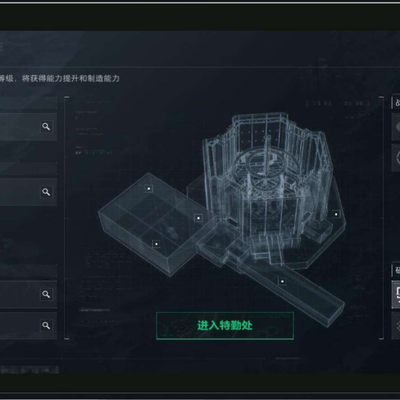Open the third list row containing a magnifier
The image size is (400, 400).
coord(28,294)
